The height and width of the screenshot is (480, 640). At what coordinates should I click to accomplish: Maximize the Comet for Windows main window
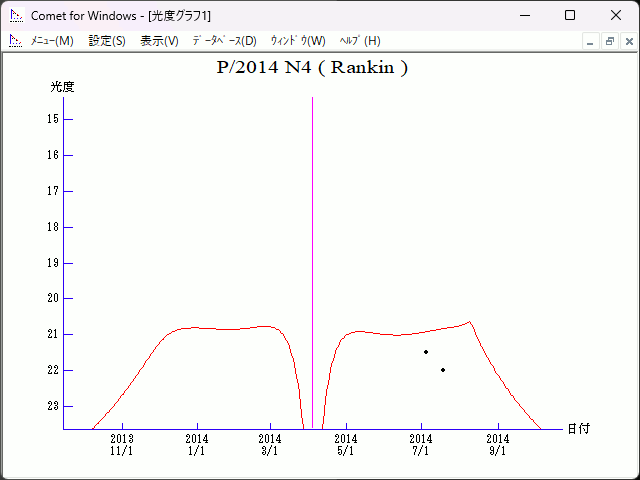(570, 16)
